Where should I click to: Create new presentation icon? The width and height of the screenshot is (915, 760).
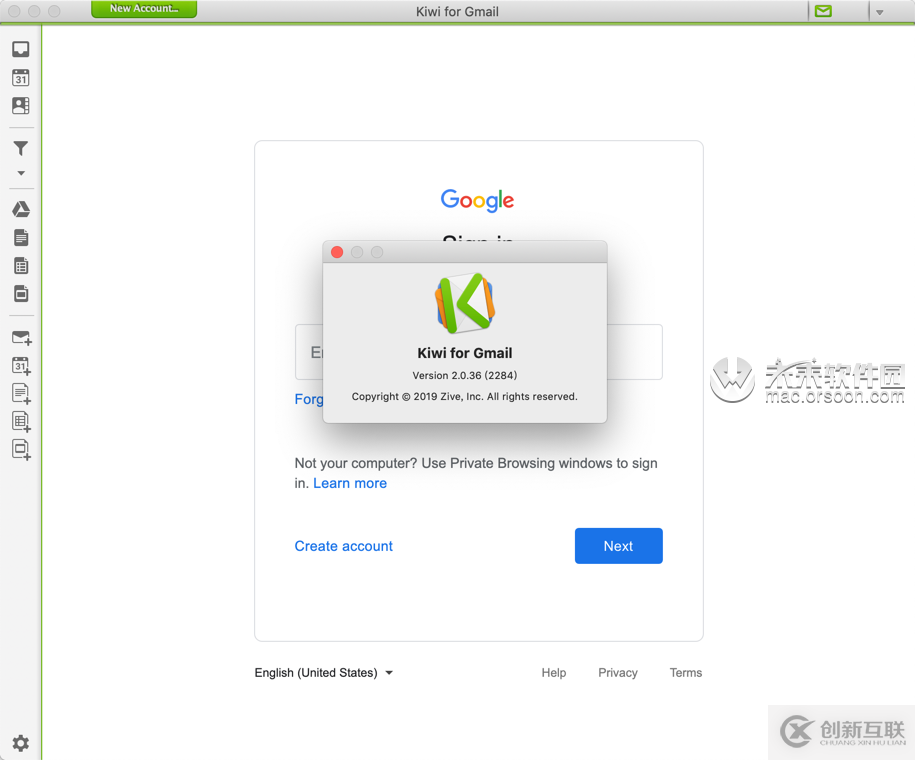(x=22, y=449)
